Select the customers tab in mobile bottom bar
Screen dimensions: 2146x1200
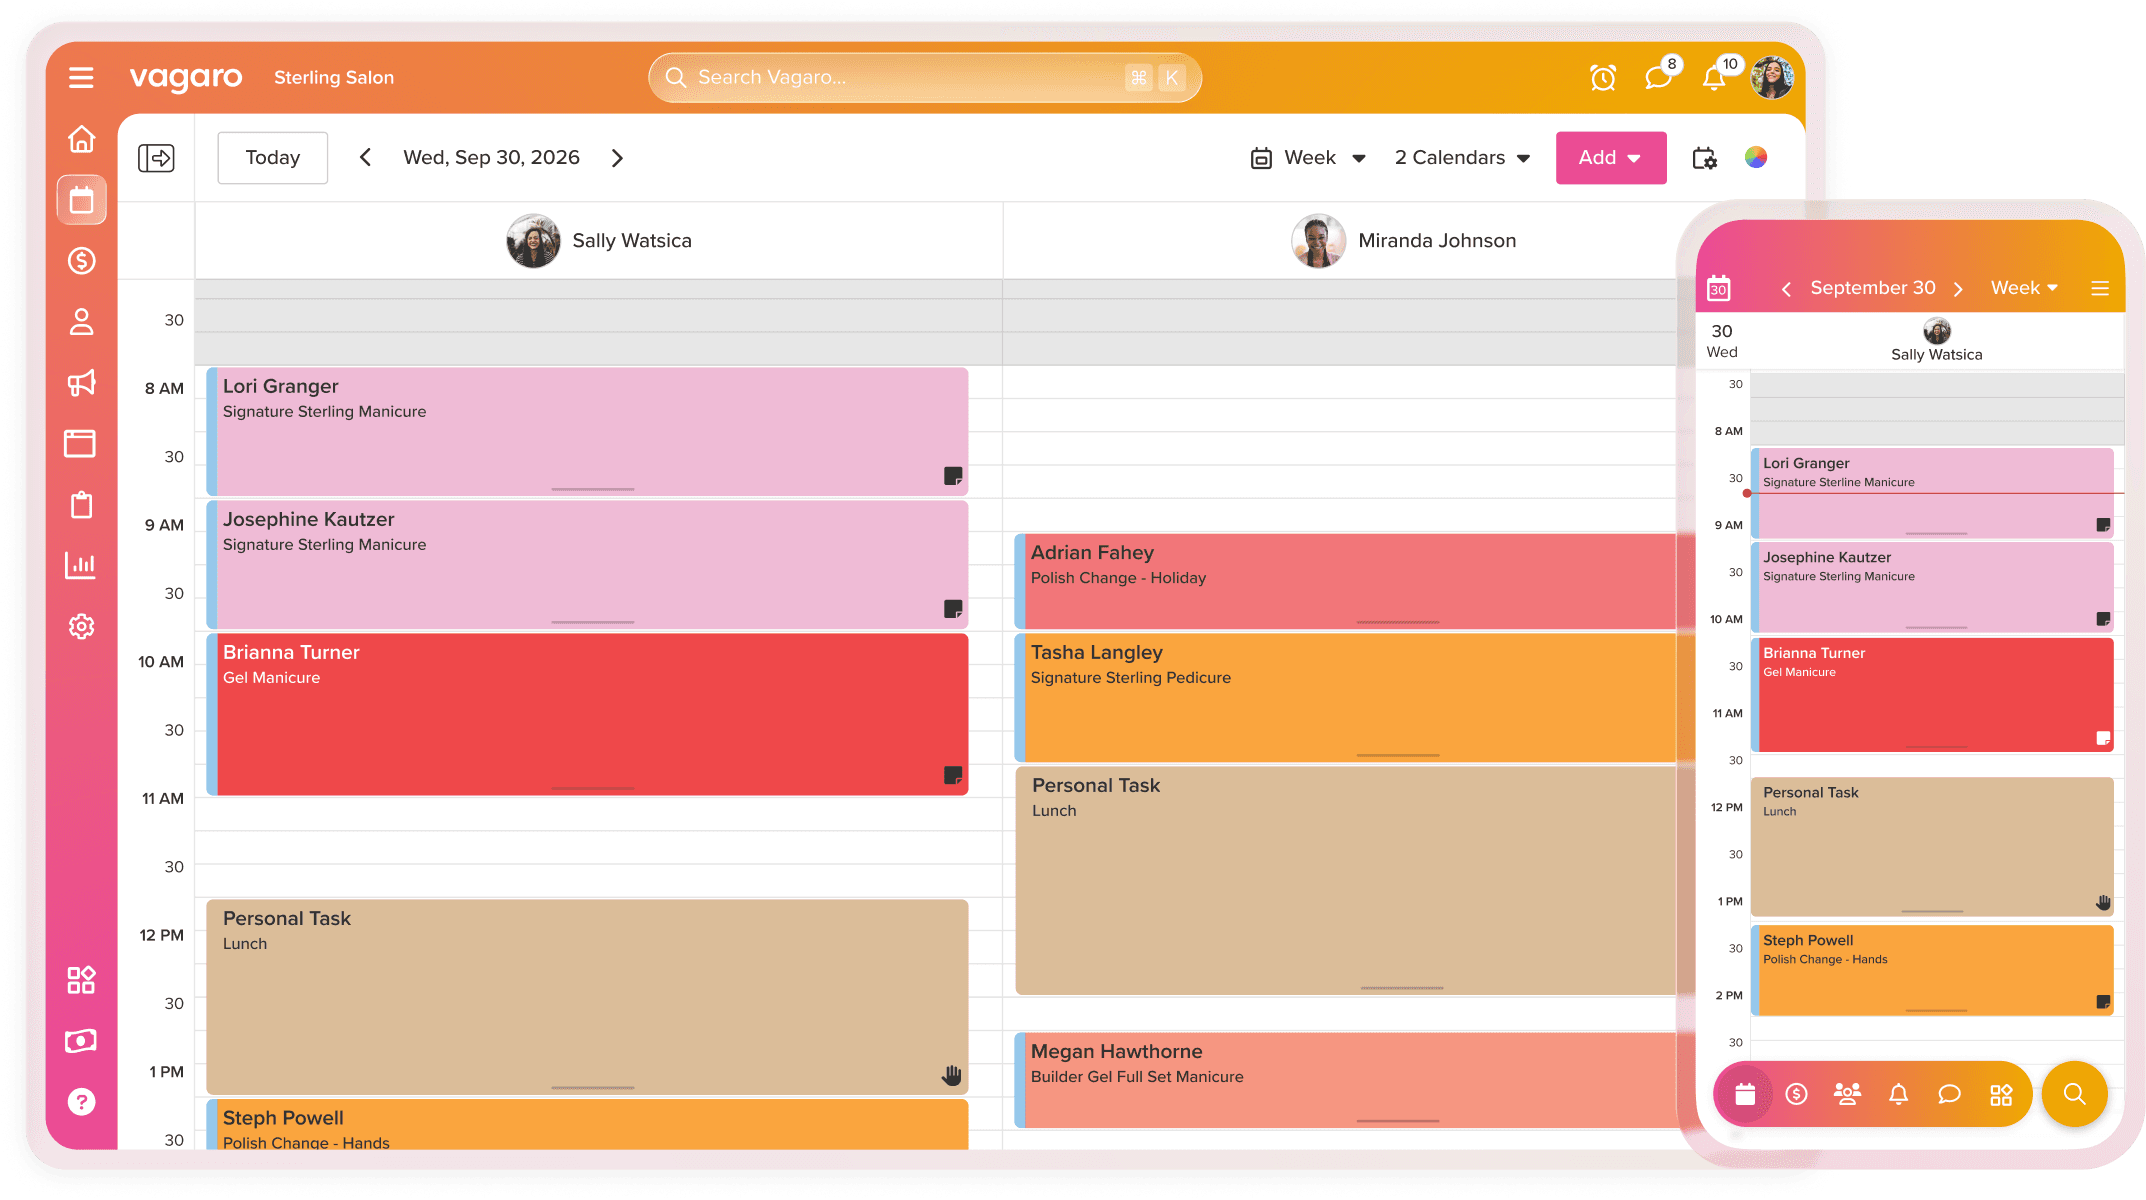[1847, 1094]
